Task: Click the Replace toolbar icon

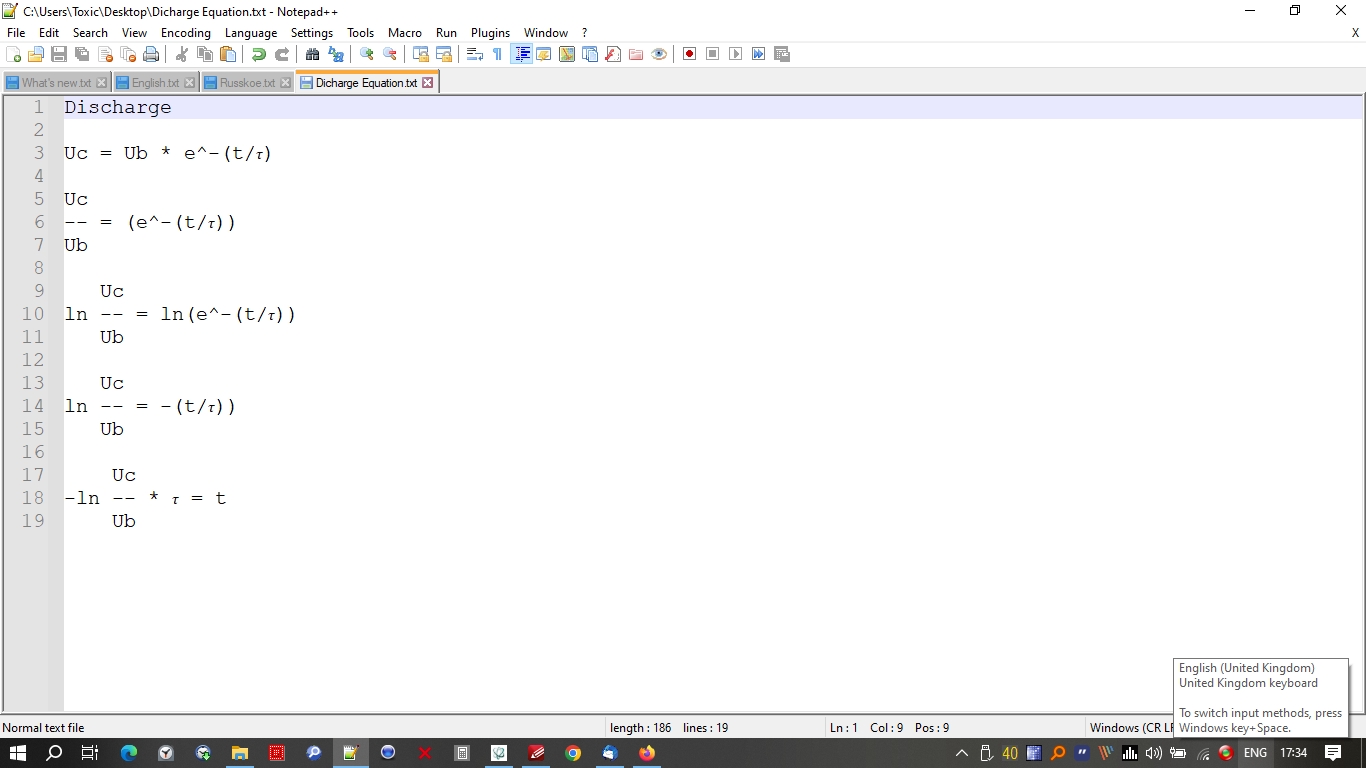Action: (336, 54)
